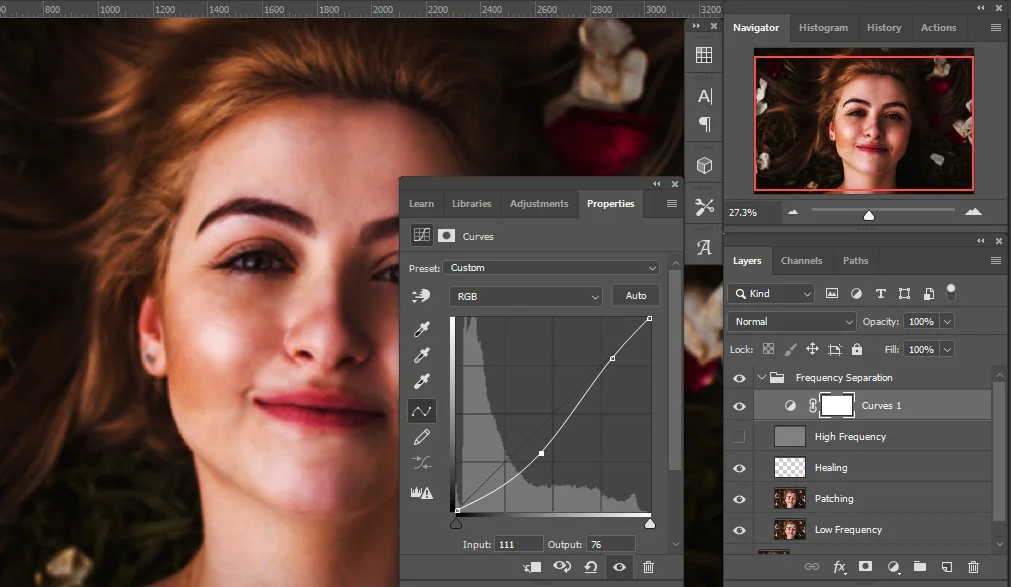Reset curves to adjustment defaults
The height and width of the screenshot is (587, 1011).
click(x=591, y=567)
